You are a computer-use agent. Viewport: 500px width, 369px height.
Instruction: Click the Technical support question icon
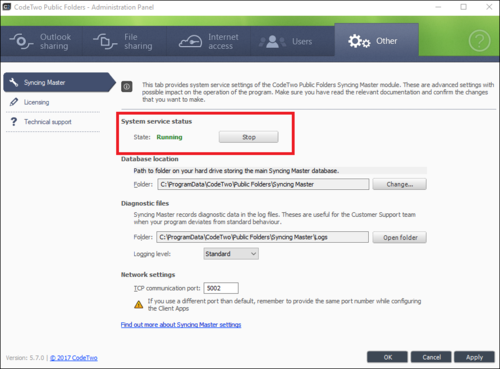(x=14, y=122)
